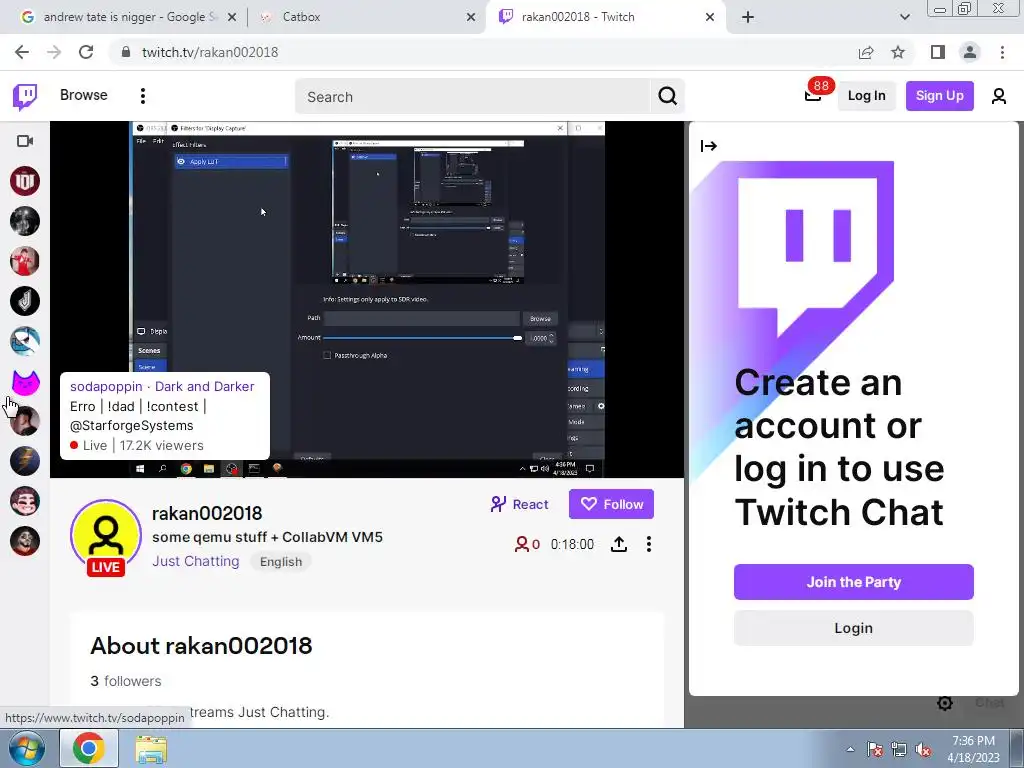This screenshot has width=1024, height=768.
Task: Click the Twitch logo home icon
Action: pyautogui.click(x=25, y=97)
